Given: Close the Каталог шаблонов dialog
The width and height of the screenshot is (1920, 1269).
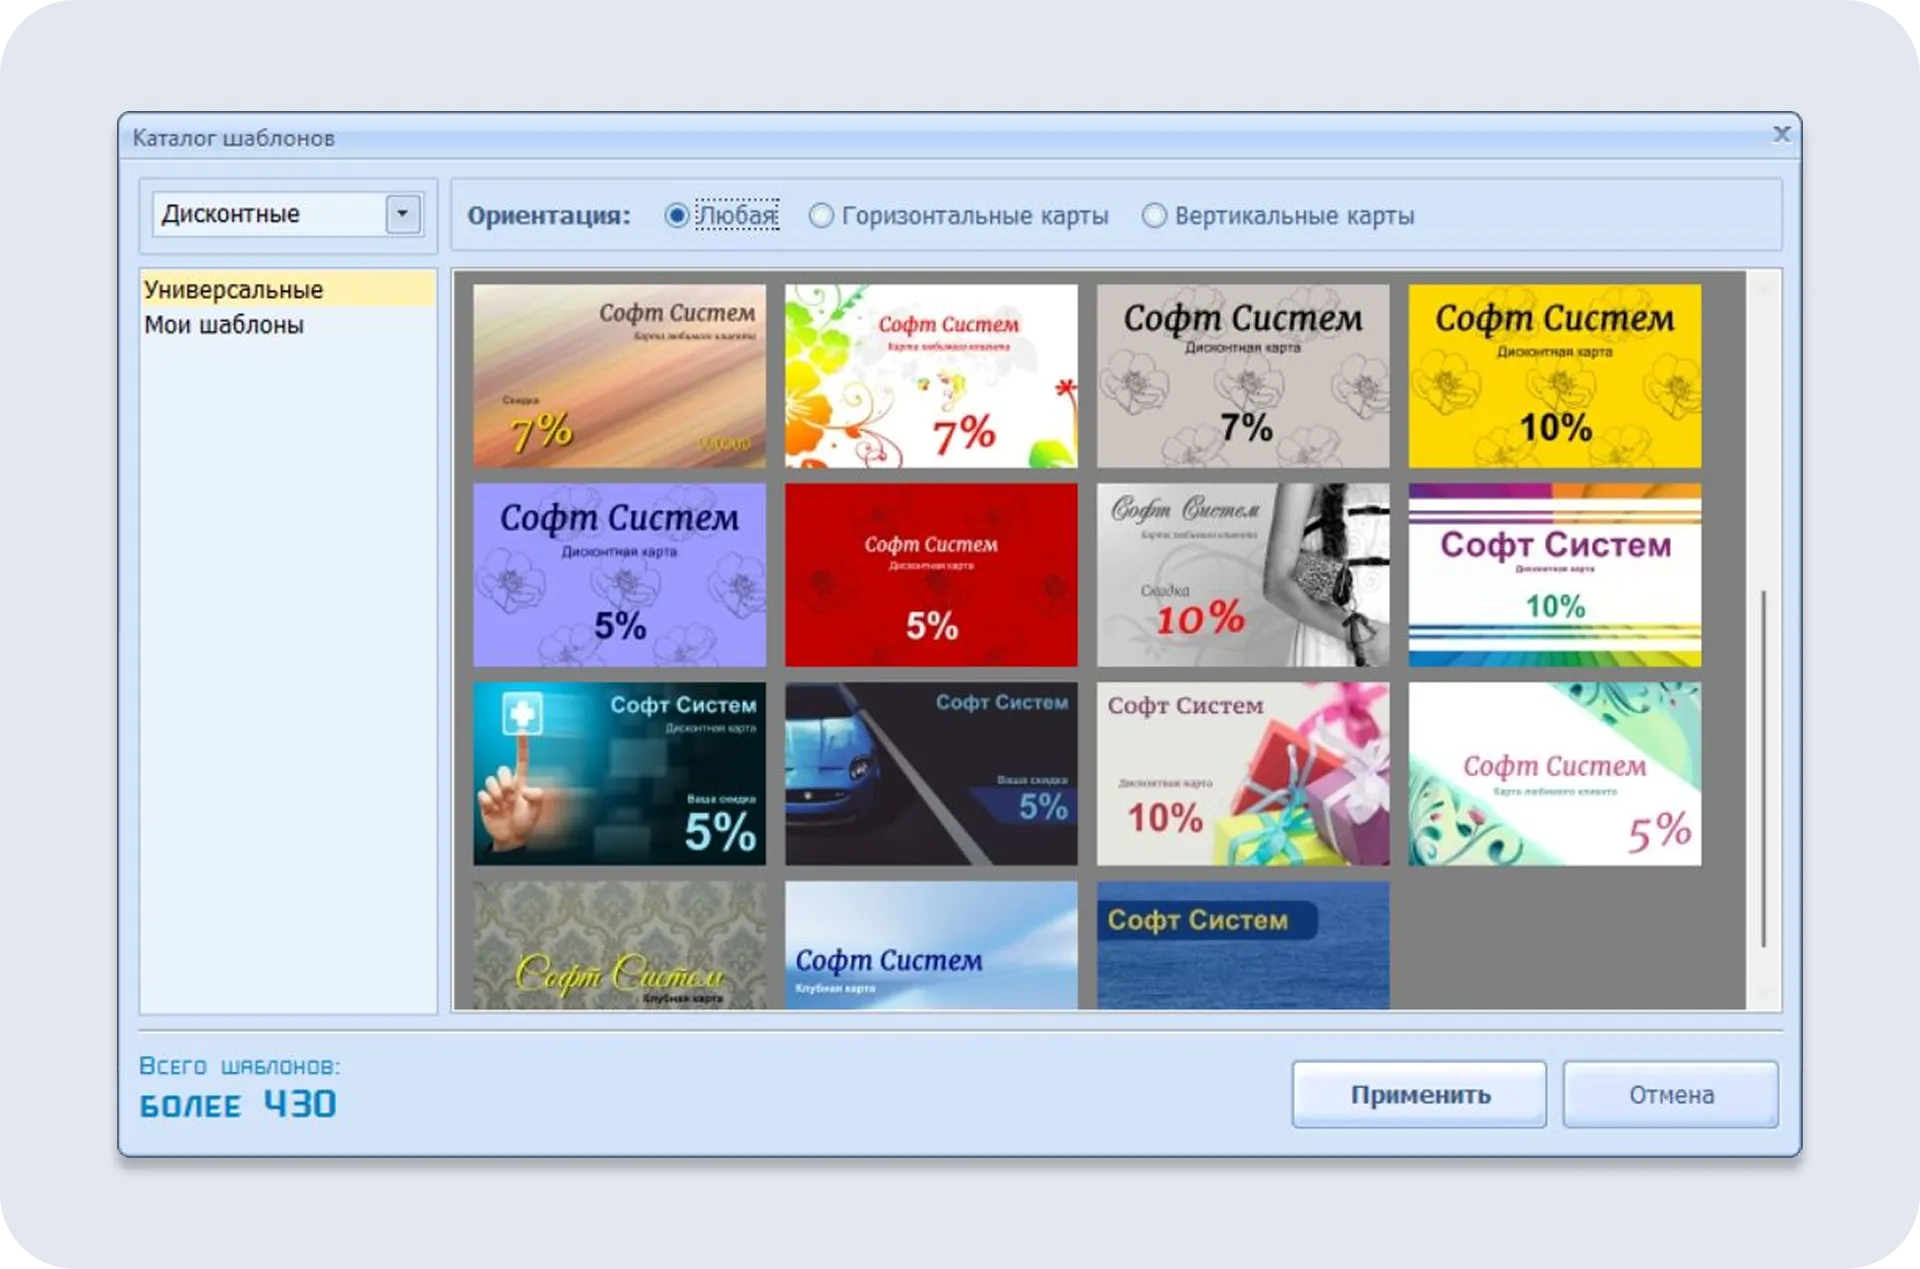Looking at the screenshot, I should pyautogui.click(x=1781, y=134).
